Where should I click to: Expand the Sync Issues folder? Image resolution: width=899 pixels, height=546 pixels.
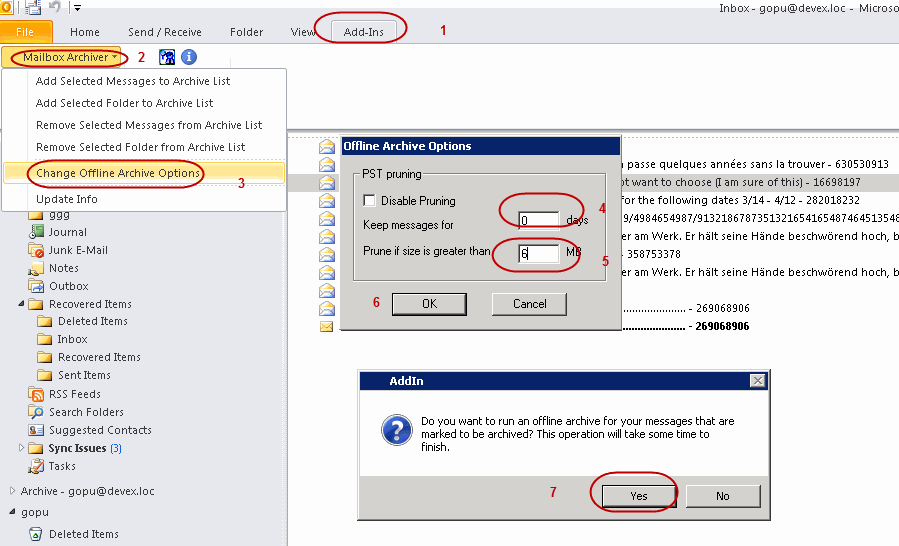[x=21, y=447]
